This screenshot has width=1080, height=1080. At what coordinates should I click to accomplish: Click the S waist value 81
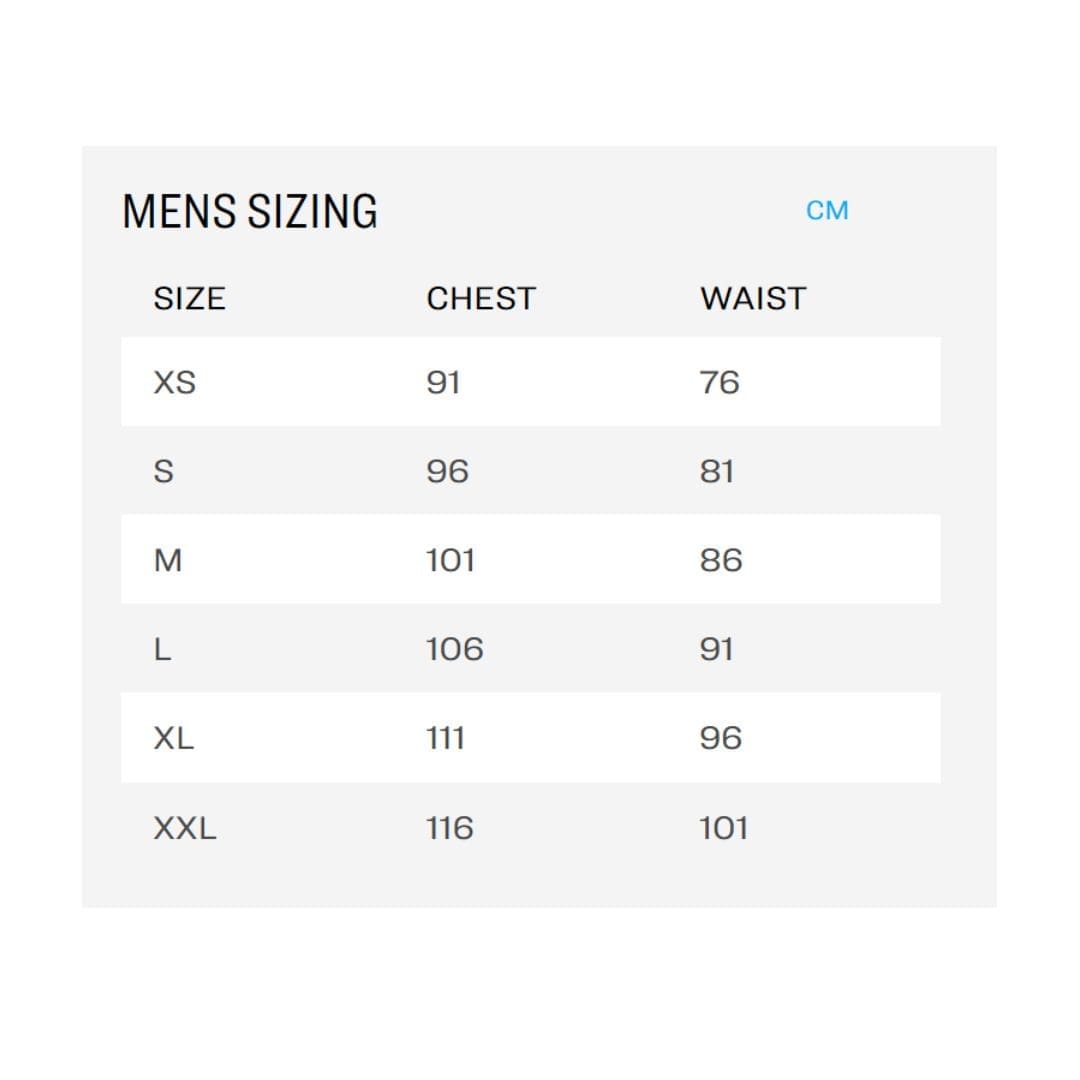click(x=717, y=471)
